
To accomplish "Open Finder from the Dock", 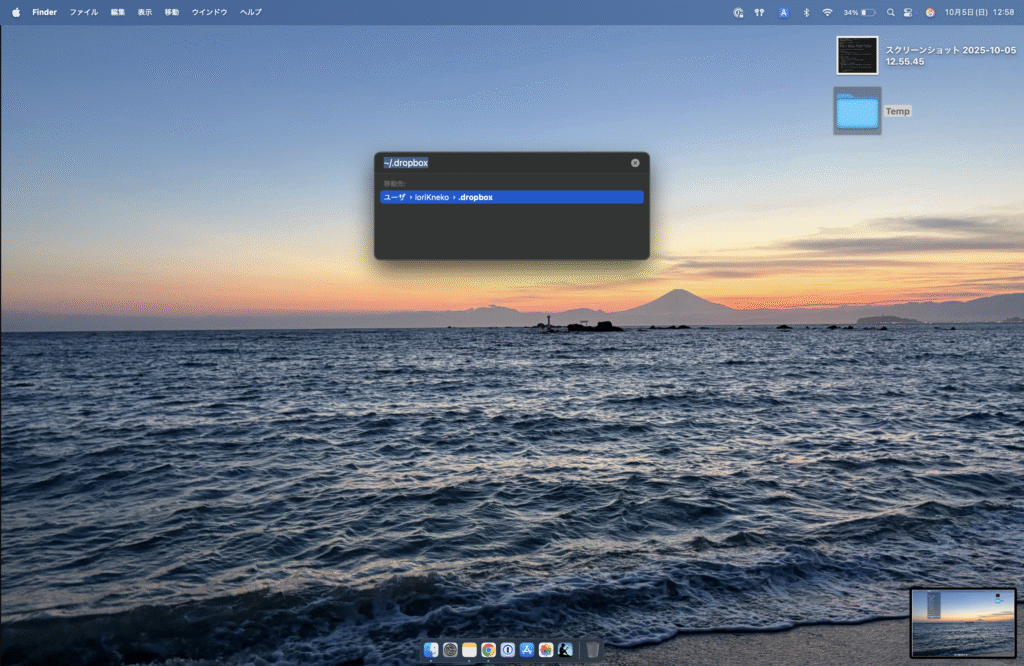I will point(431,650).
